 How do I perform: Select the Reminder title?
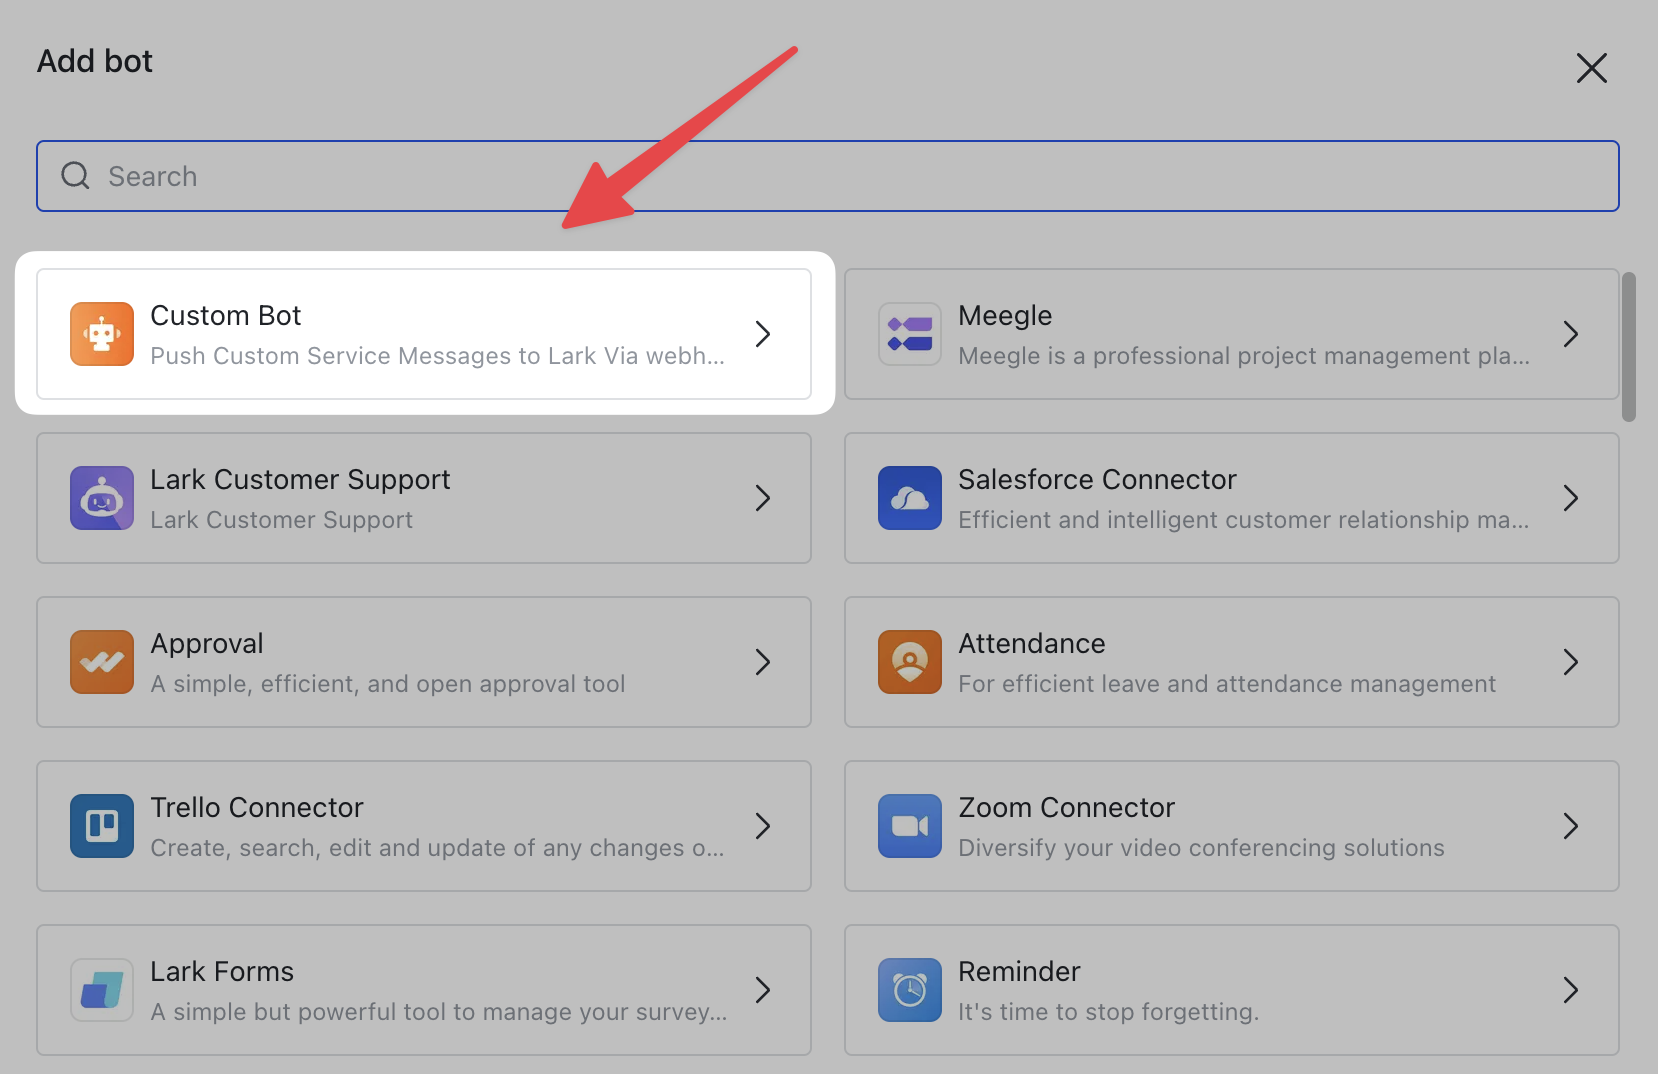pyautogui.click(x=1019, y=972)
